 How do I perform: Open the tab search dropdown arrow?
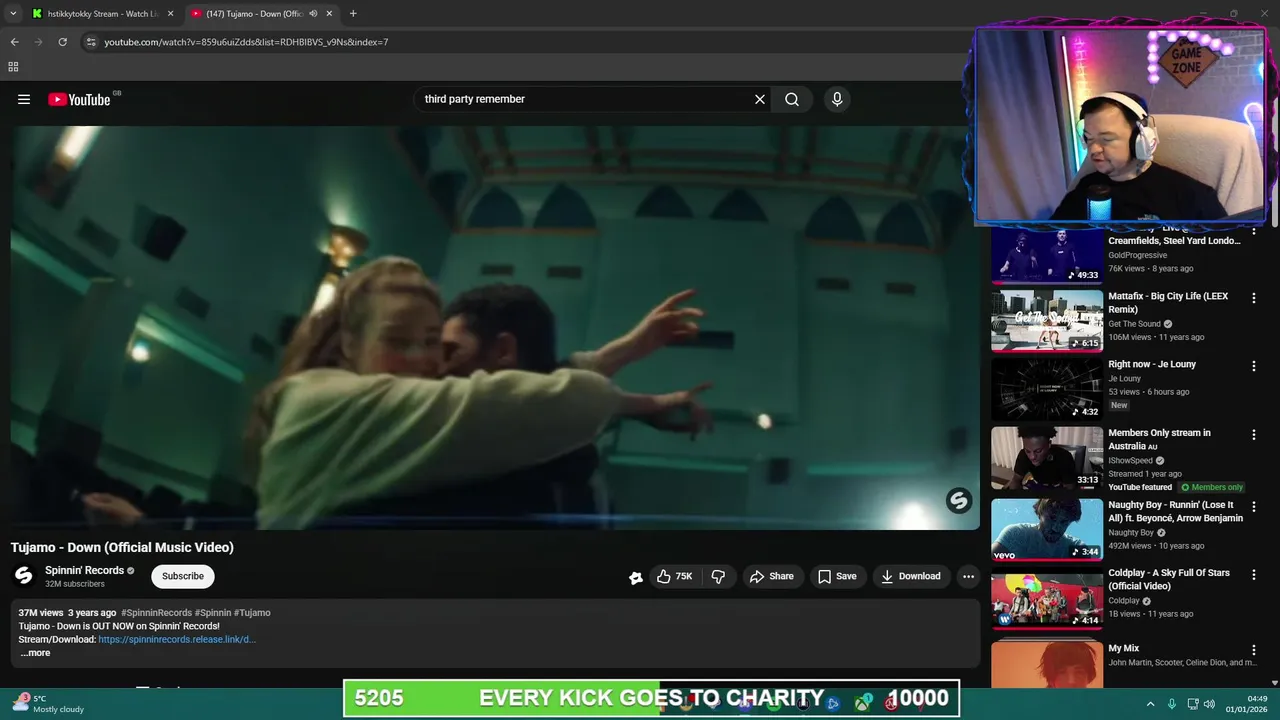pyautogui.click(x=13, y=14)
